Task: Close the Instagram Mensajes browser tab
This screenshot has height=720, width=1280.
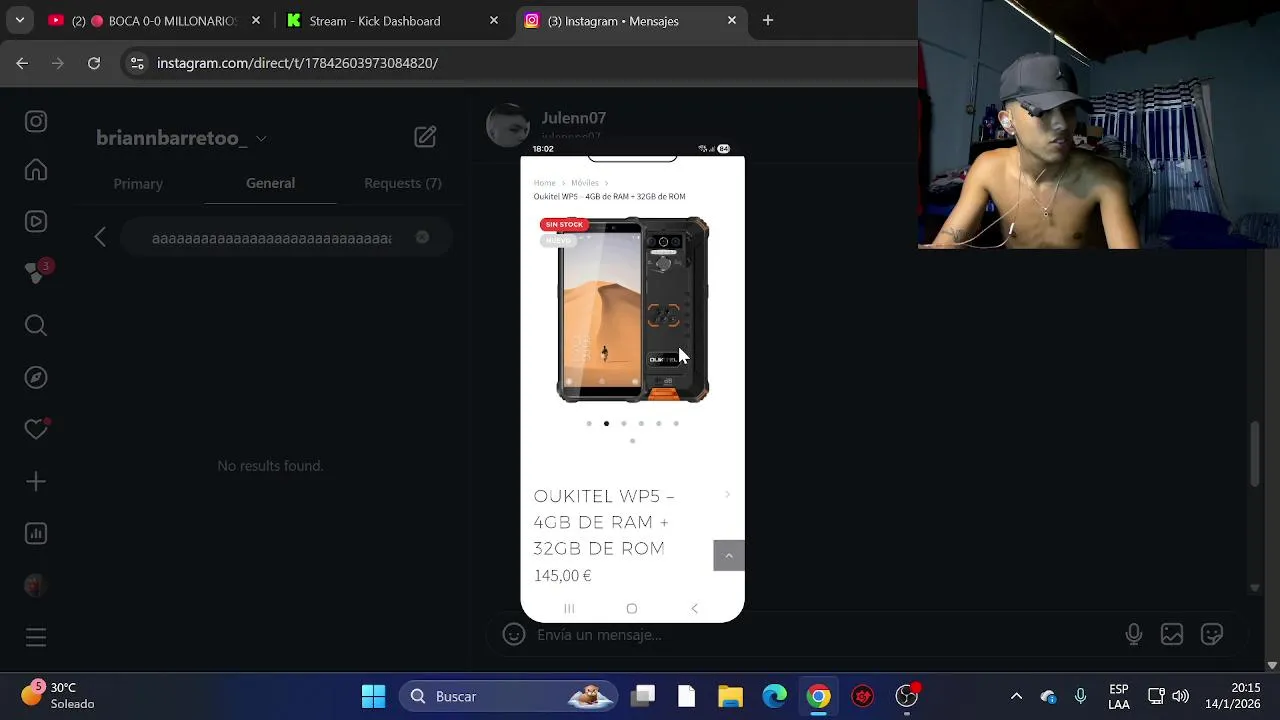Action: (x=732, y=20)
